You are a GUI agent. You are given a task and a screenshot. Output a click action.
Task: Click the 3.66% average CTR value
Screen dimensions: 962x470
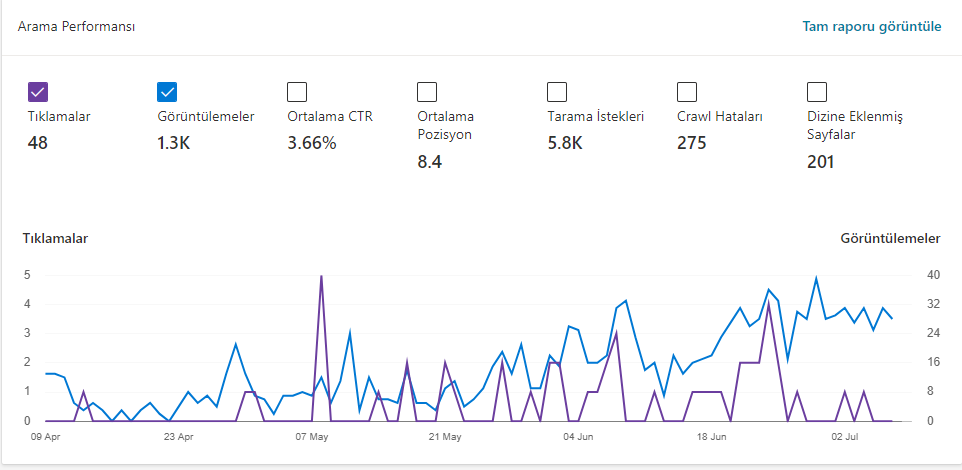(312, 143)
